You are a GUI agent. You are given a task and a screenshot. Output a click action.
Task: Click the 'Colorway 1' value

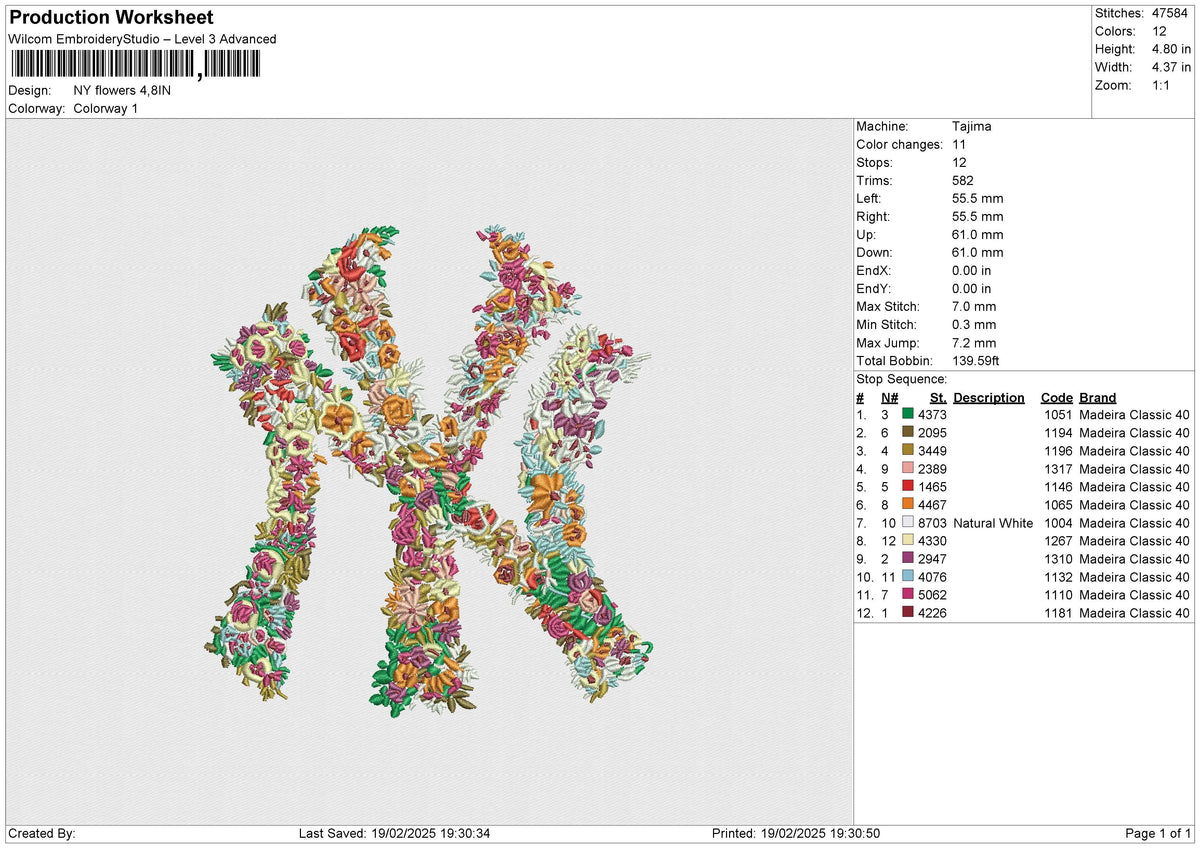click(x=106, y=108)
